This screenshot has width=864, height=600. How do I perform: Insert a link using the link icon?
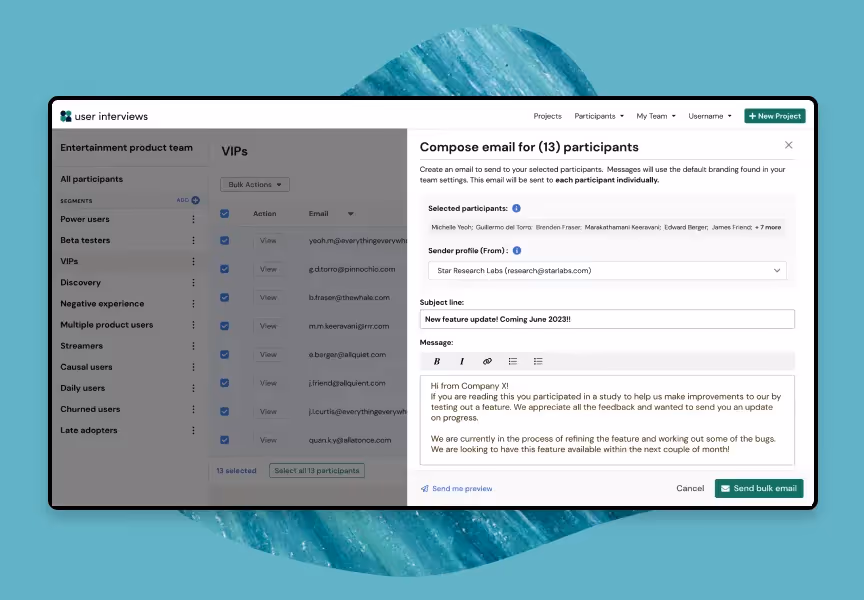tap(487, 361)
